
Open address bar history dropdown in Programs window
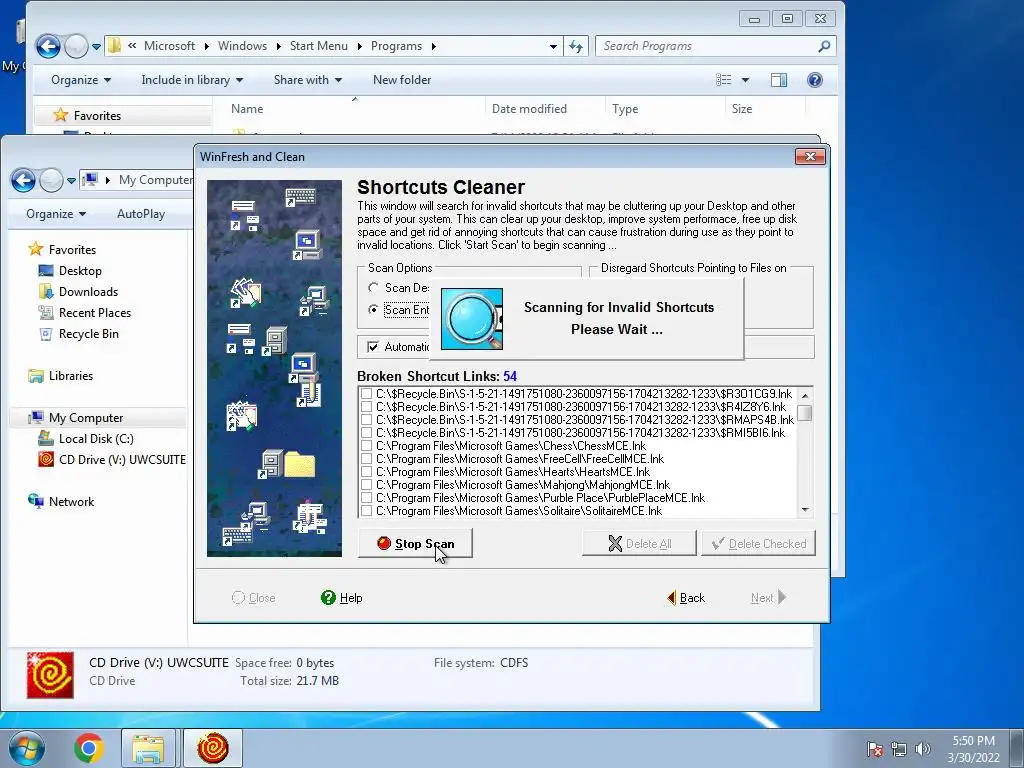[553, 46]
